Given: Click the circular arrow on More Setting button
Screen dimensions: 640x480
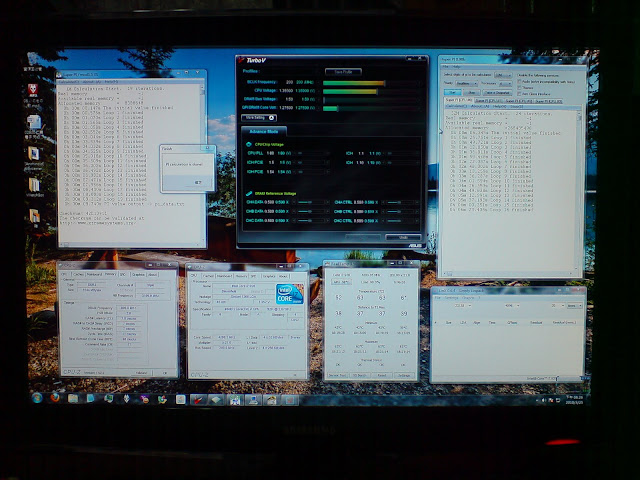Looking at the screenshot, I should tap(271, 118).
